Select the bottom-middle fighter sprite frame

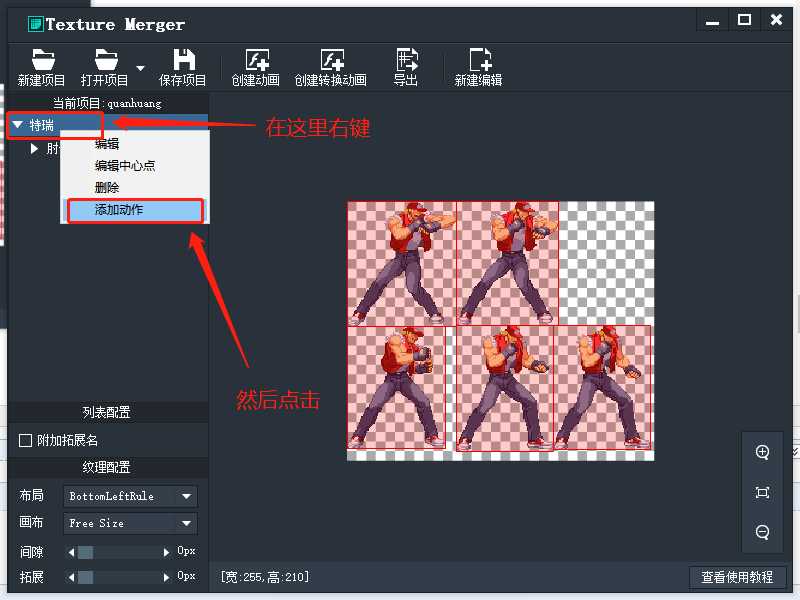[x=505, y=388]
